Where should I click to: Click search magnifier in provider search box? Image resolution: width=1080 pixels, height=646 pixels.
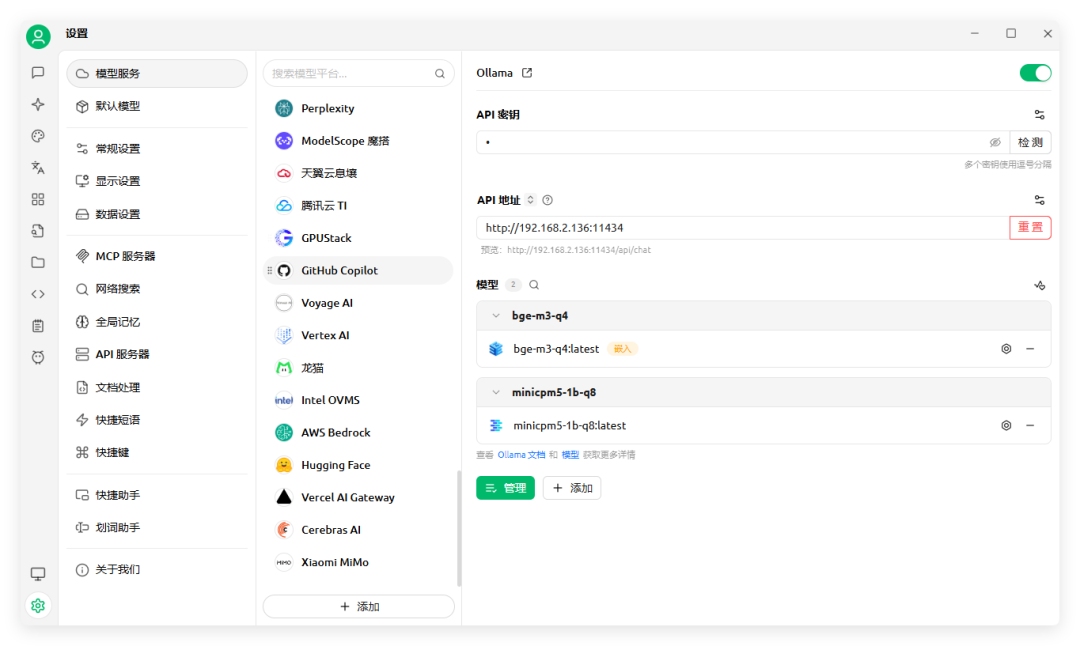coord(439,74)
